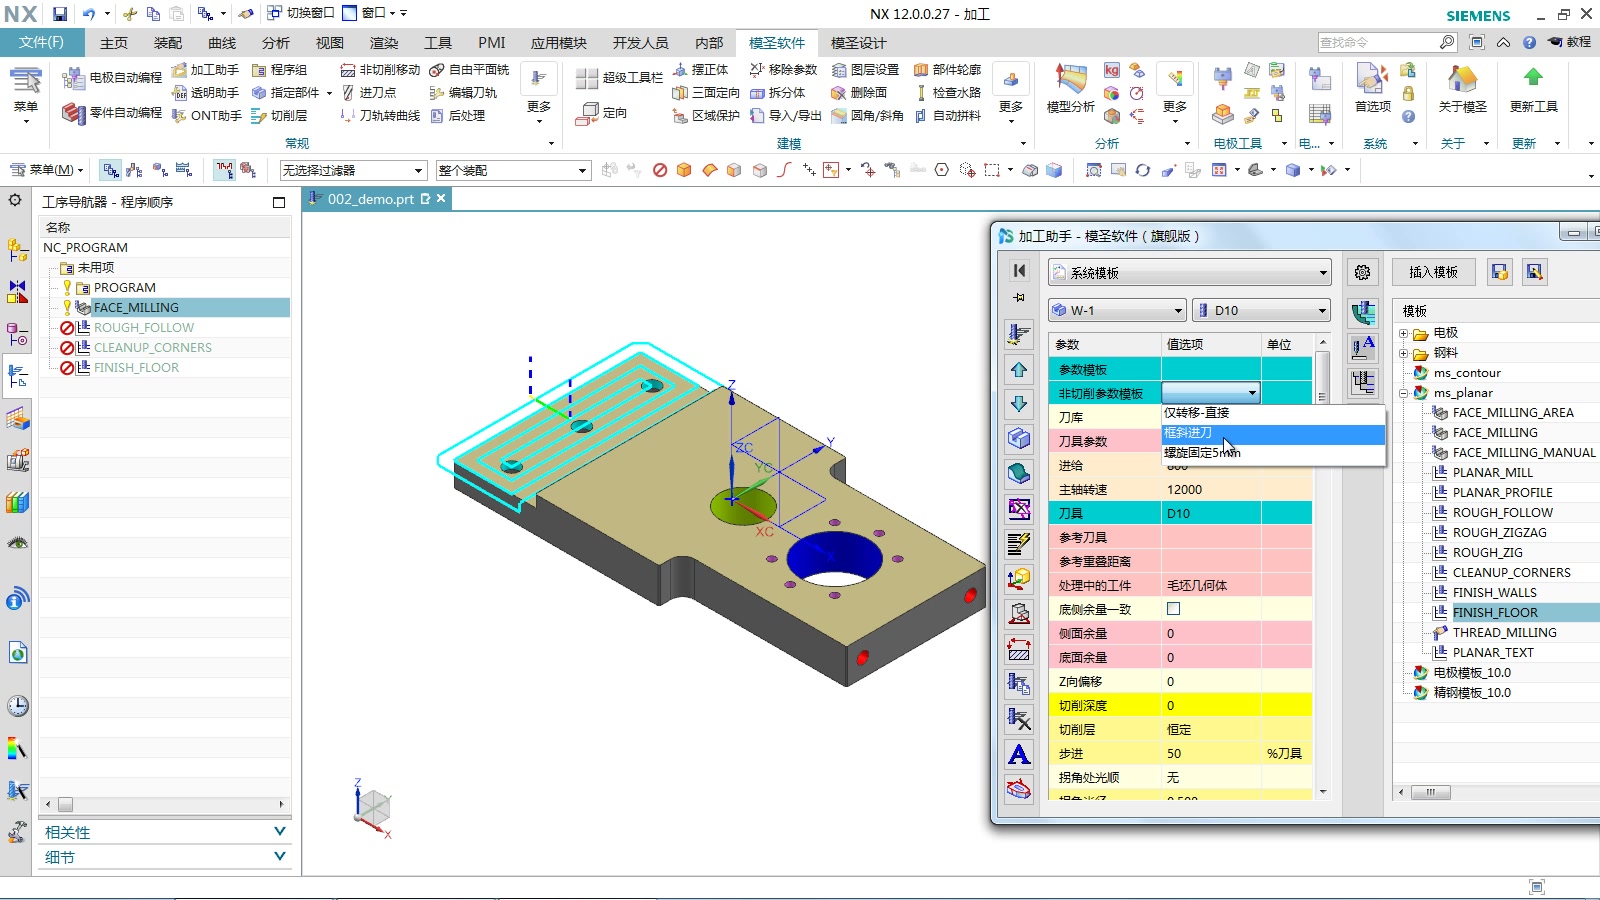The width and height of the screenshot is (1600, 900).
Task: Click the 插入模板 button
Action: [1433, 272]
